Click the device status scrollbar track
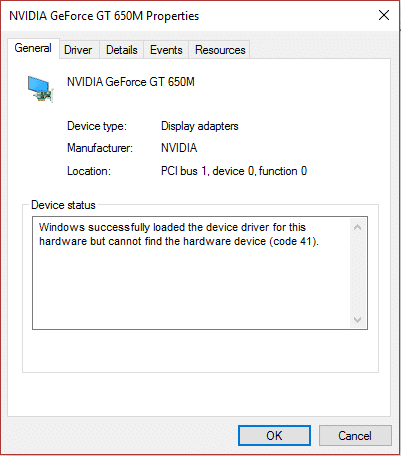The width and height of the screenshot is (401, 456). [358, 273]
